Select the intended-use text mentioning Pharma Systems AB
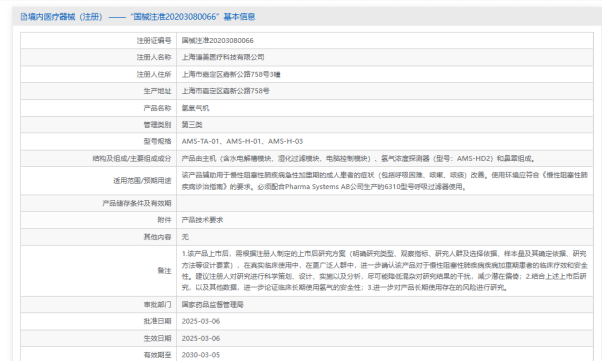The height and width of the screenshot is (361, 602). 385,181
